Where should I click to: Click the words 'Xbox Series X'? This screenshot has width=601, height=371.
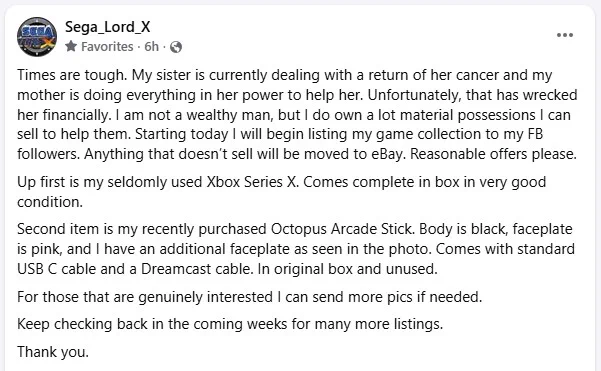252,182
